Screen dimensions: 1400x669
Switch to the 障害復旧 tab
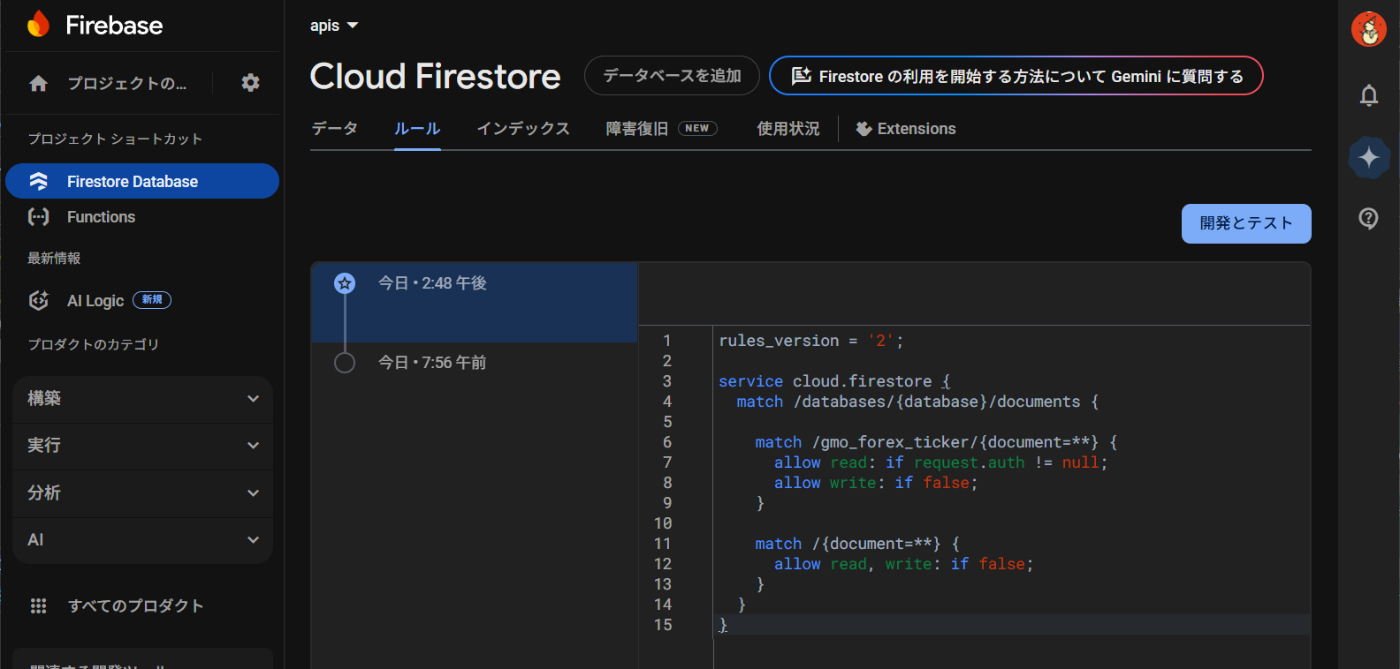click(661, 128)
